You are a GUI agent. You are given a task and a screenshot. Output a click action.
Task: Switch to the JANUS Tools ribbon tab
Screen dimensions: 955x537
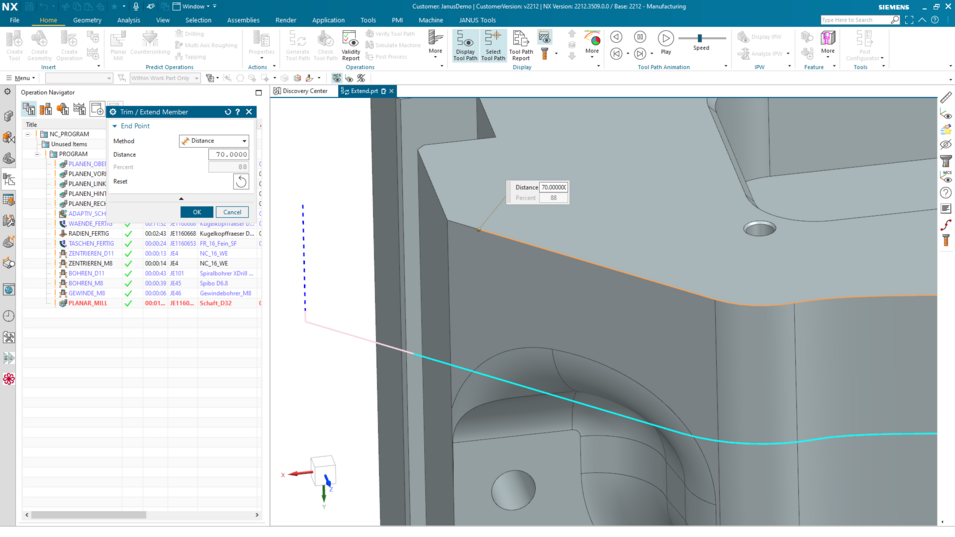pyautogui.click(x=478, y=20)
